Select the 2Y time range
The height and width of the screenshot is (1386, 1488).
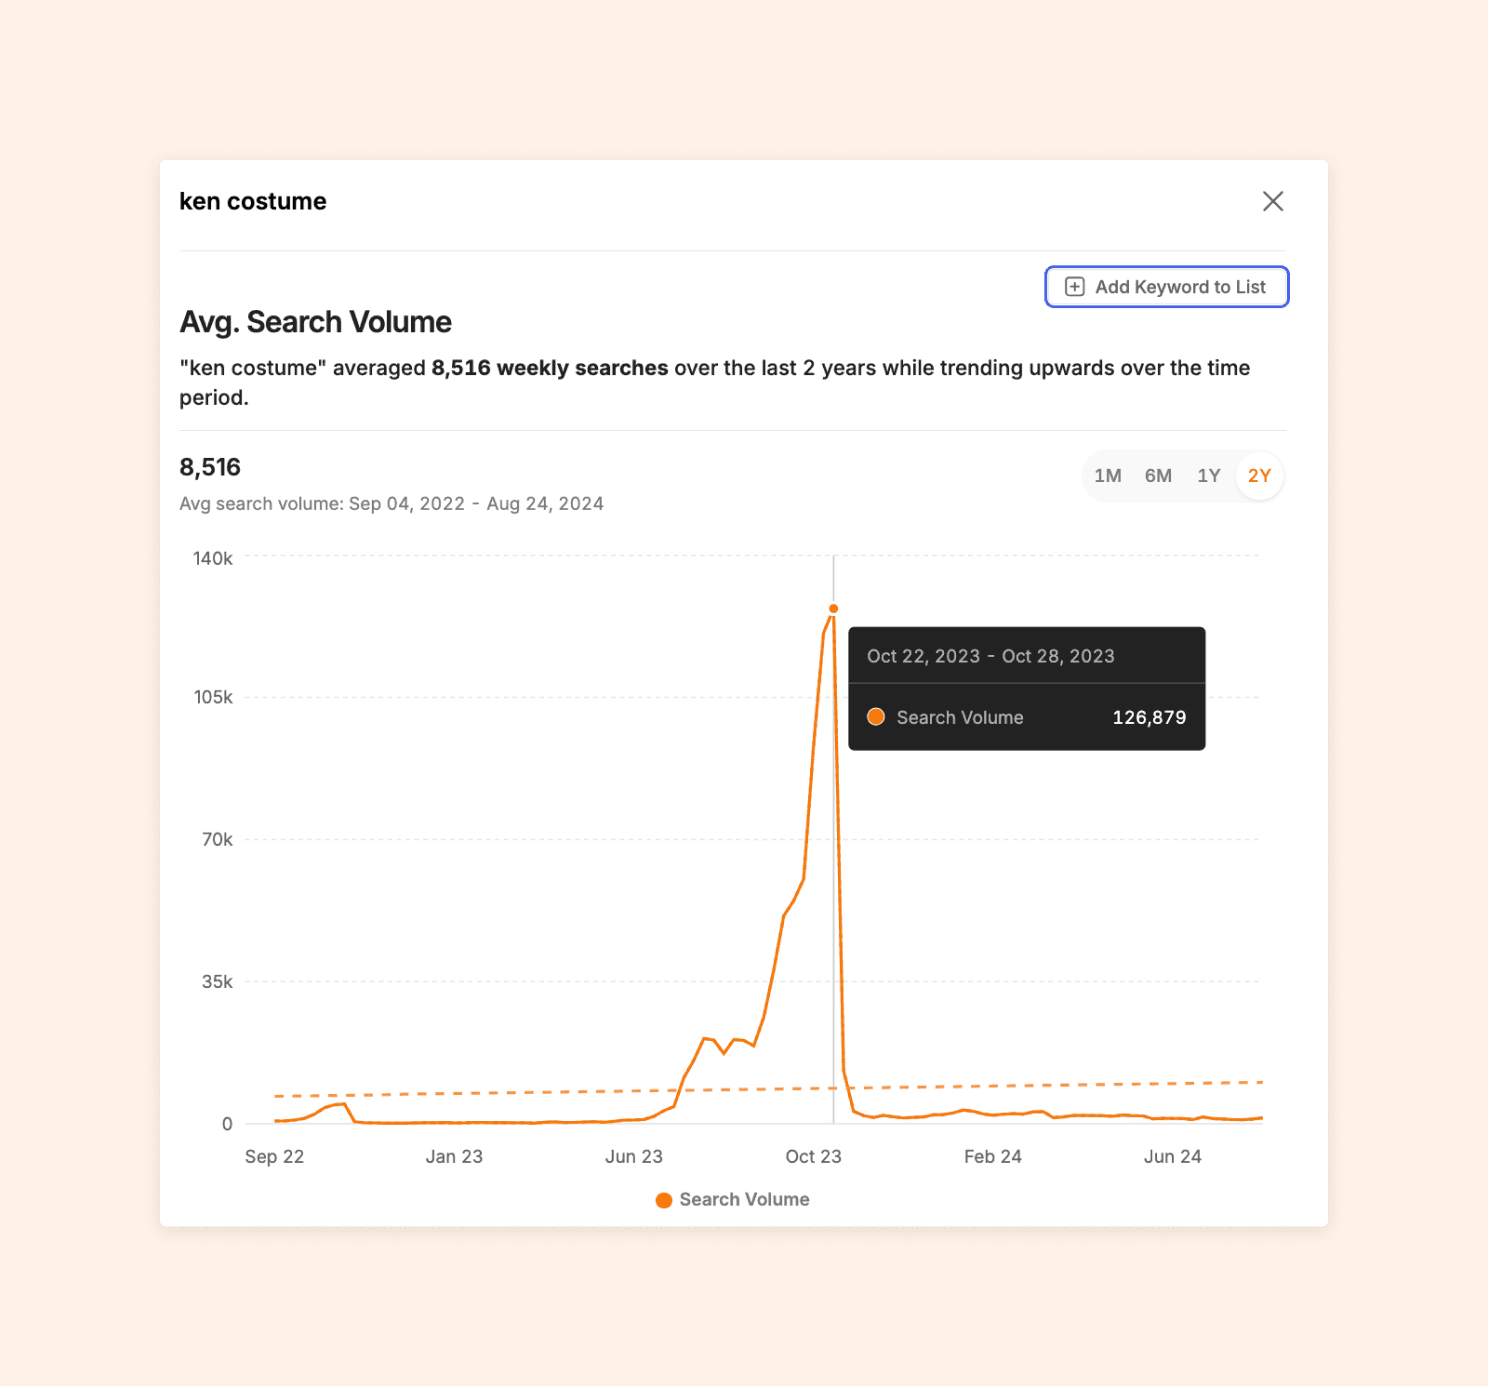pos(1259,476)
